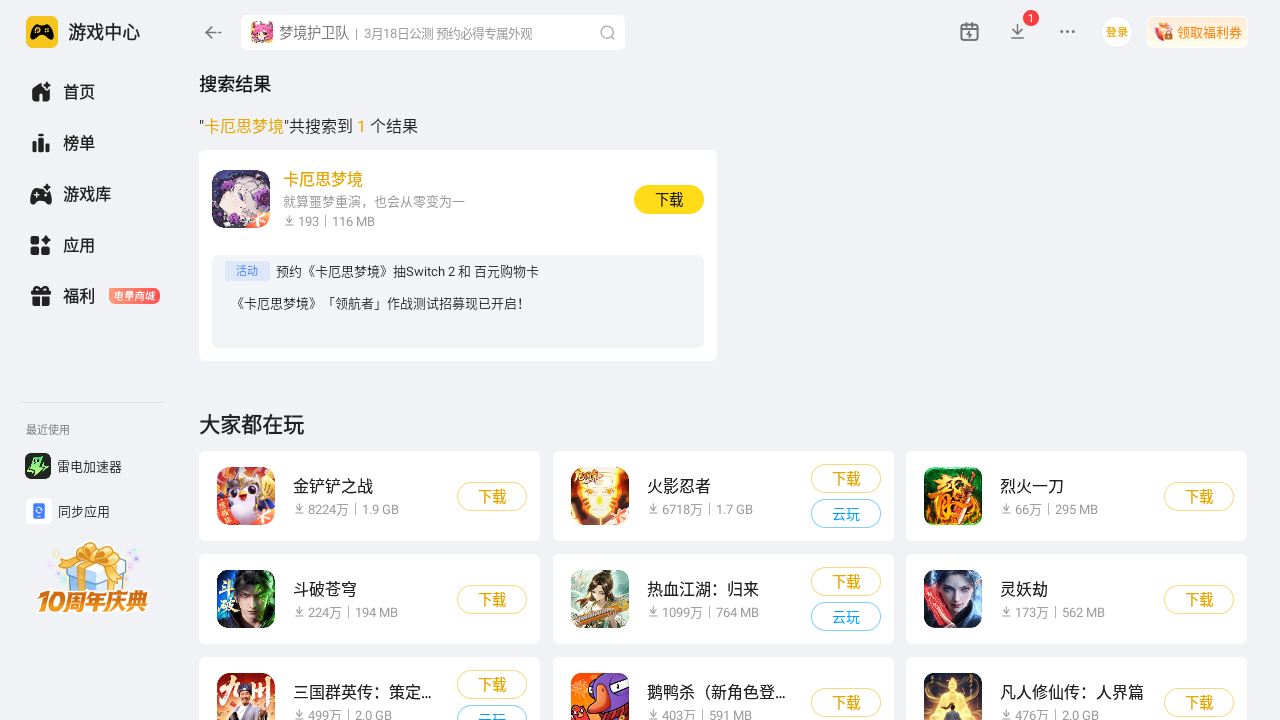Open 福利 in sidebar
1280x720 pixels.
[x=92, y=296]
